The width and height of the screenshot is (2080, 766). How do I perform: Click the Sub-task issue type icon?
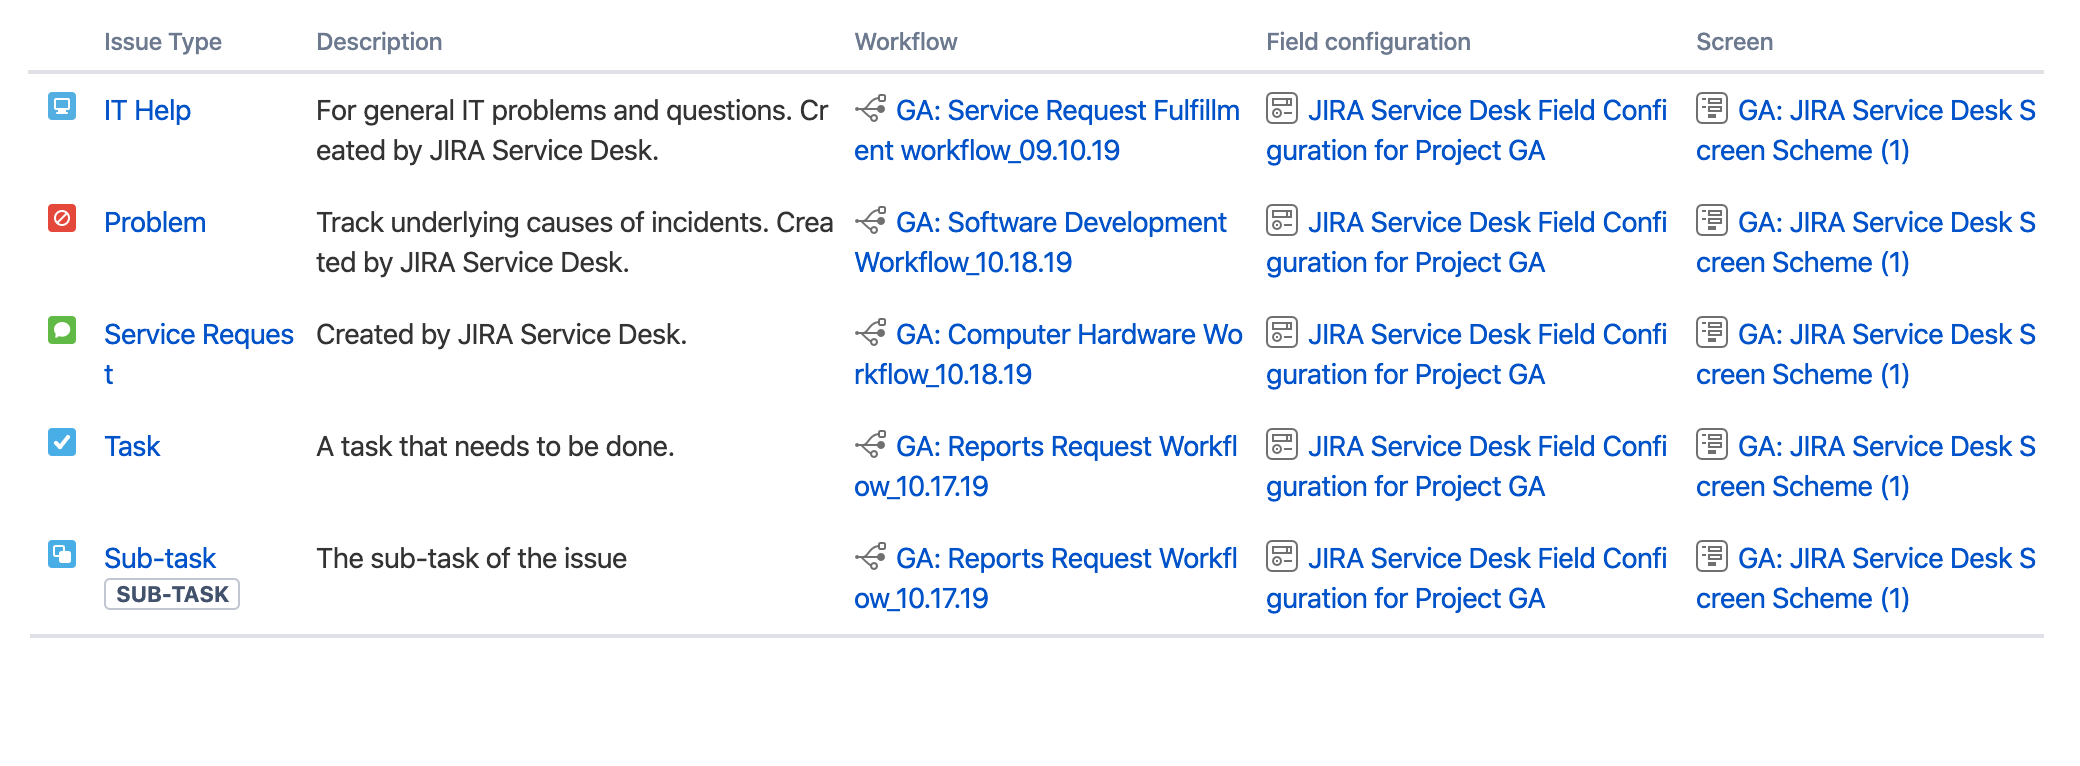(x=62, y=554)
